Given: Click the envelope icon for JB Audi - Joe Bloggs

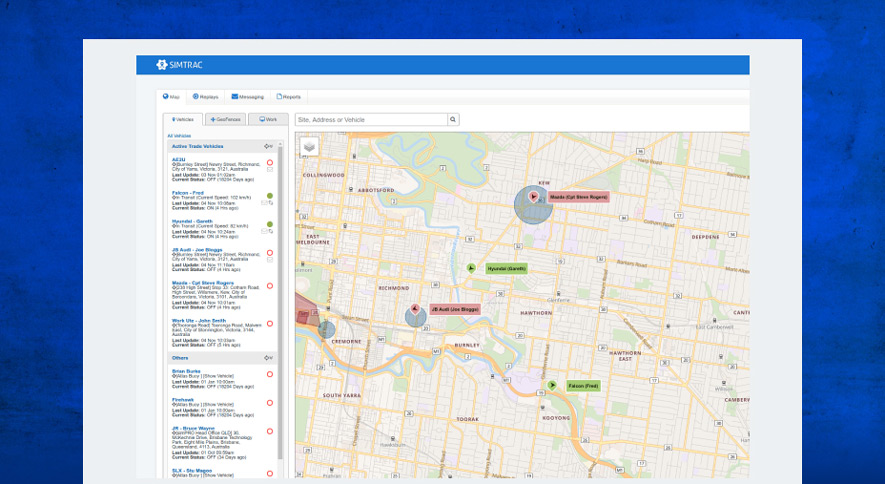Looking at the screenshot, I should point(270,259).
